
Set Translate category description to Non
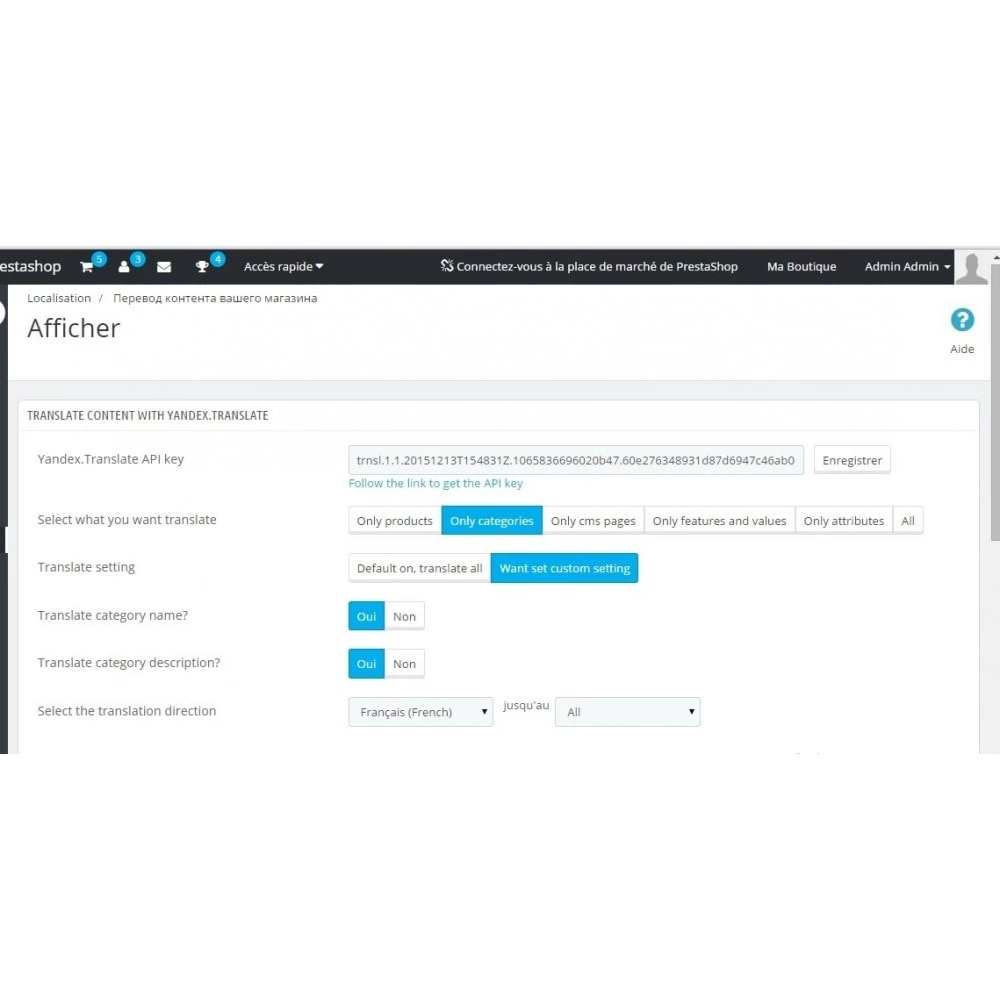[x=404, y=663]
